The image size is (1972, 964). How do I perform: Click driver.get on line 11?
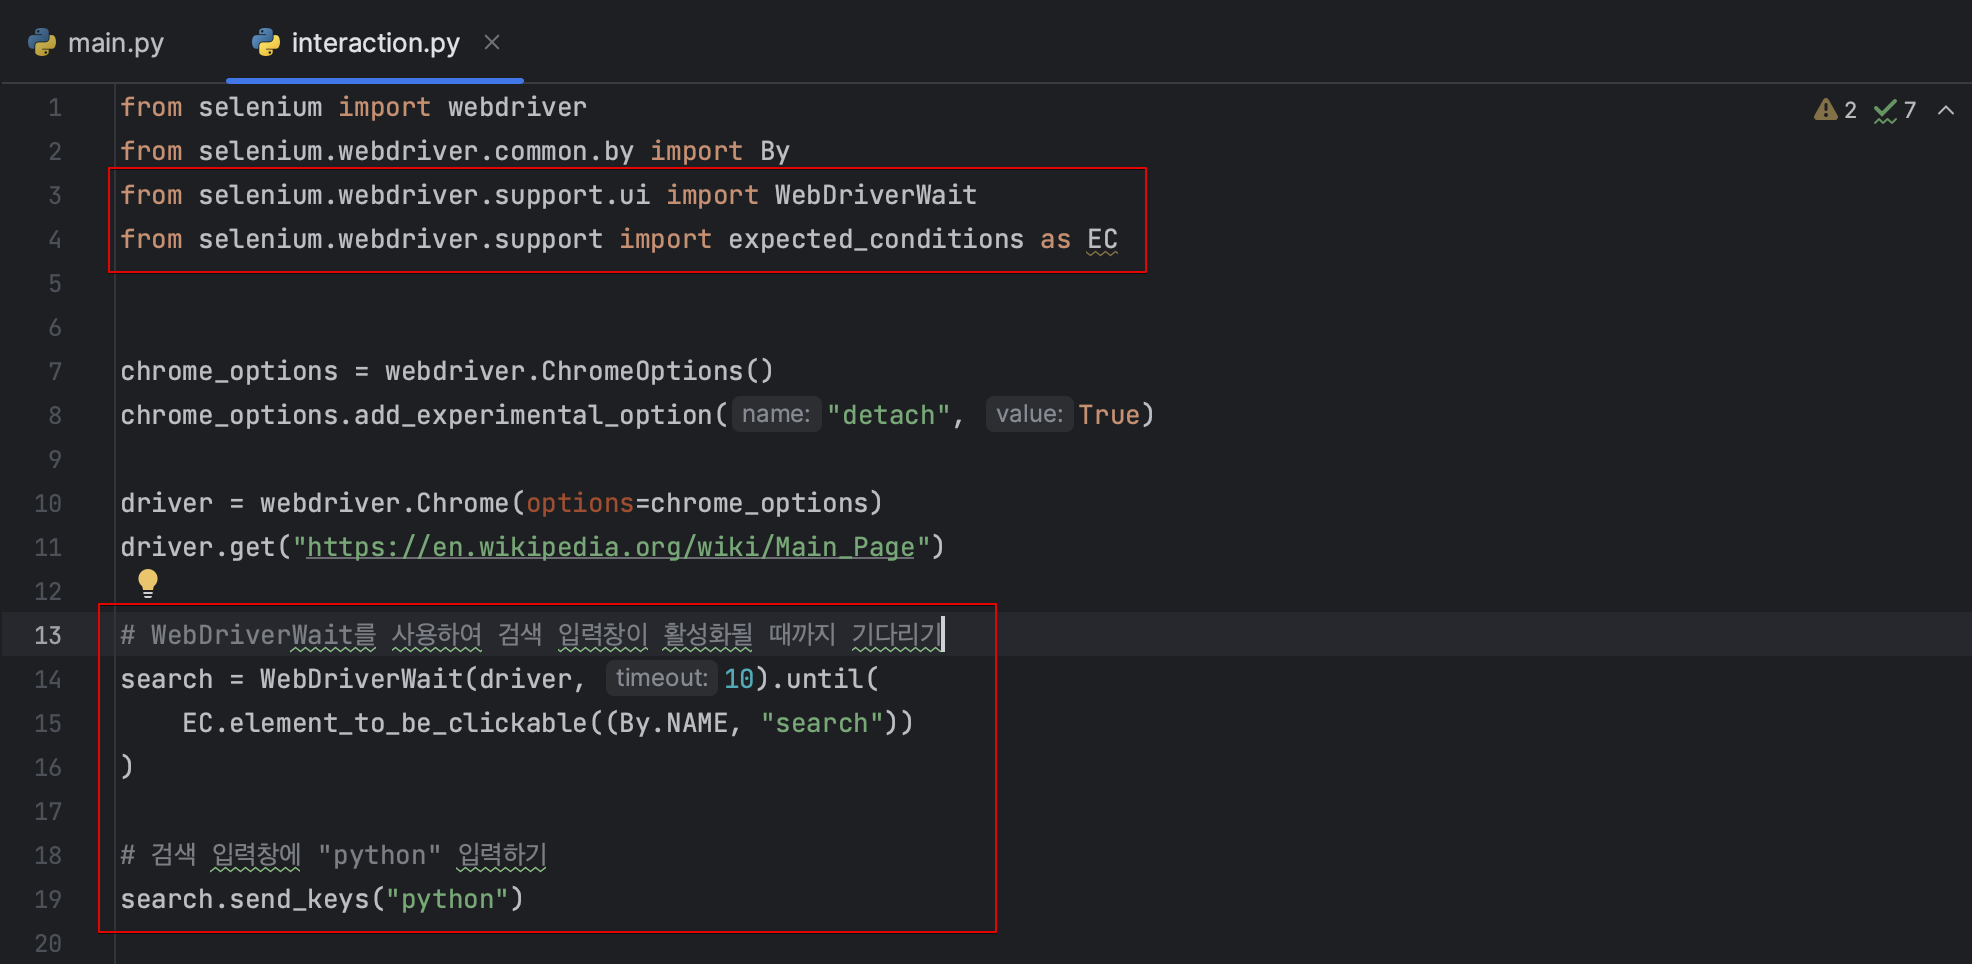point(197,547)
